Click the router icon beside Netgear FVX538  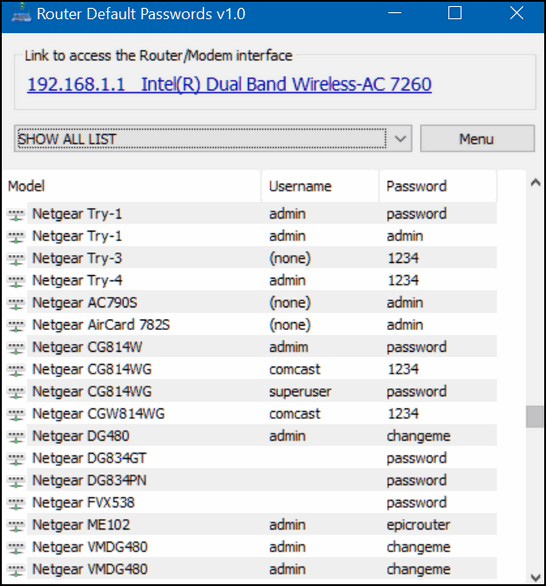click(x=16, y=503)
